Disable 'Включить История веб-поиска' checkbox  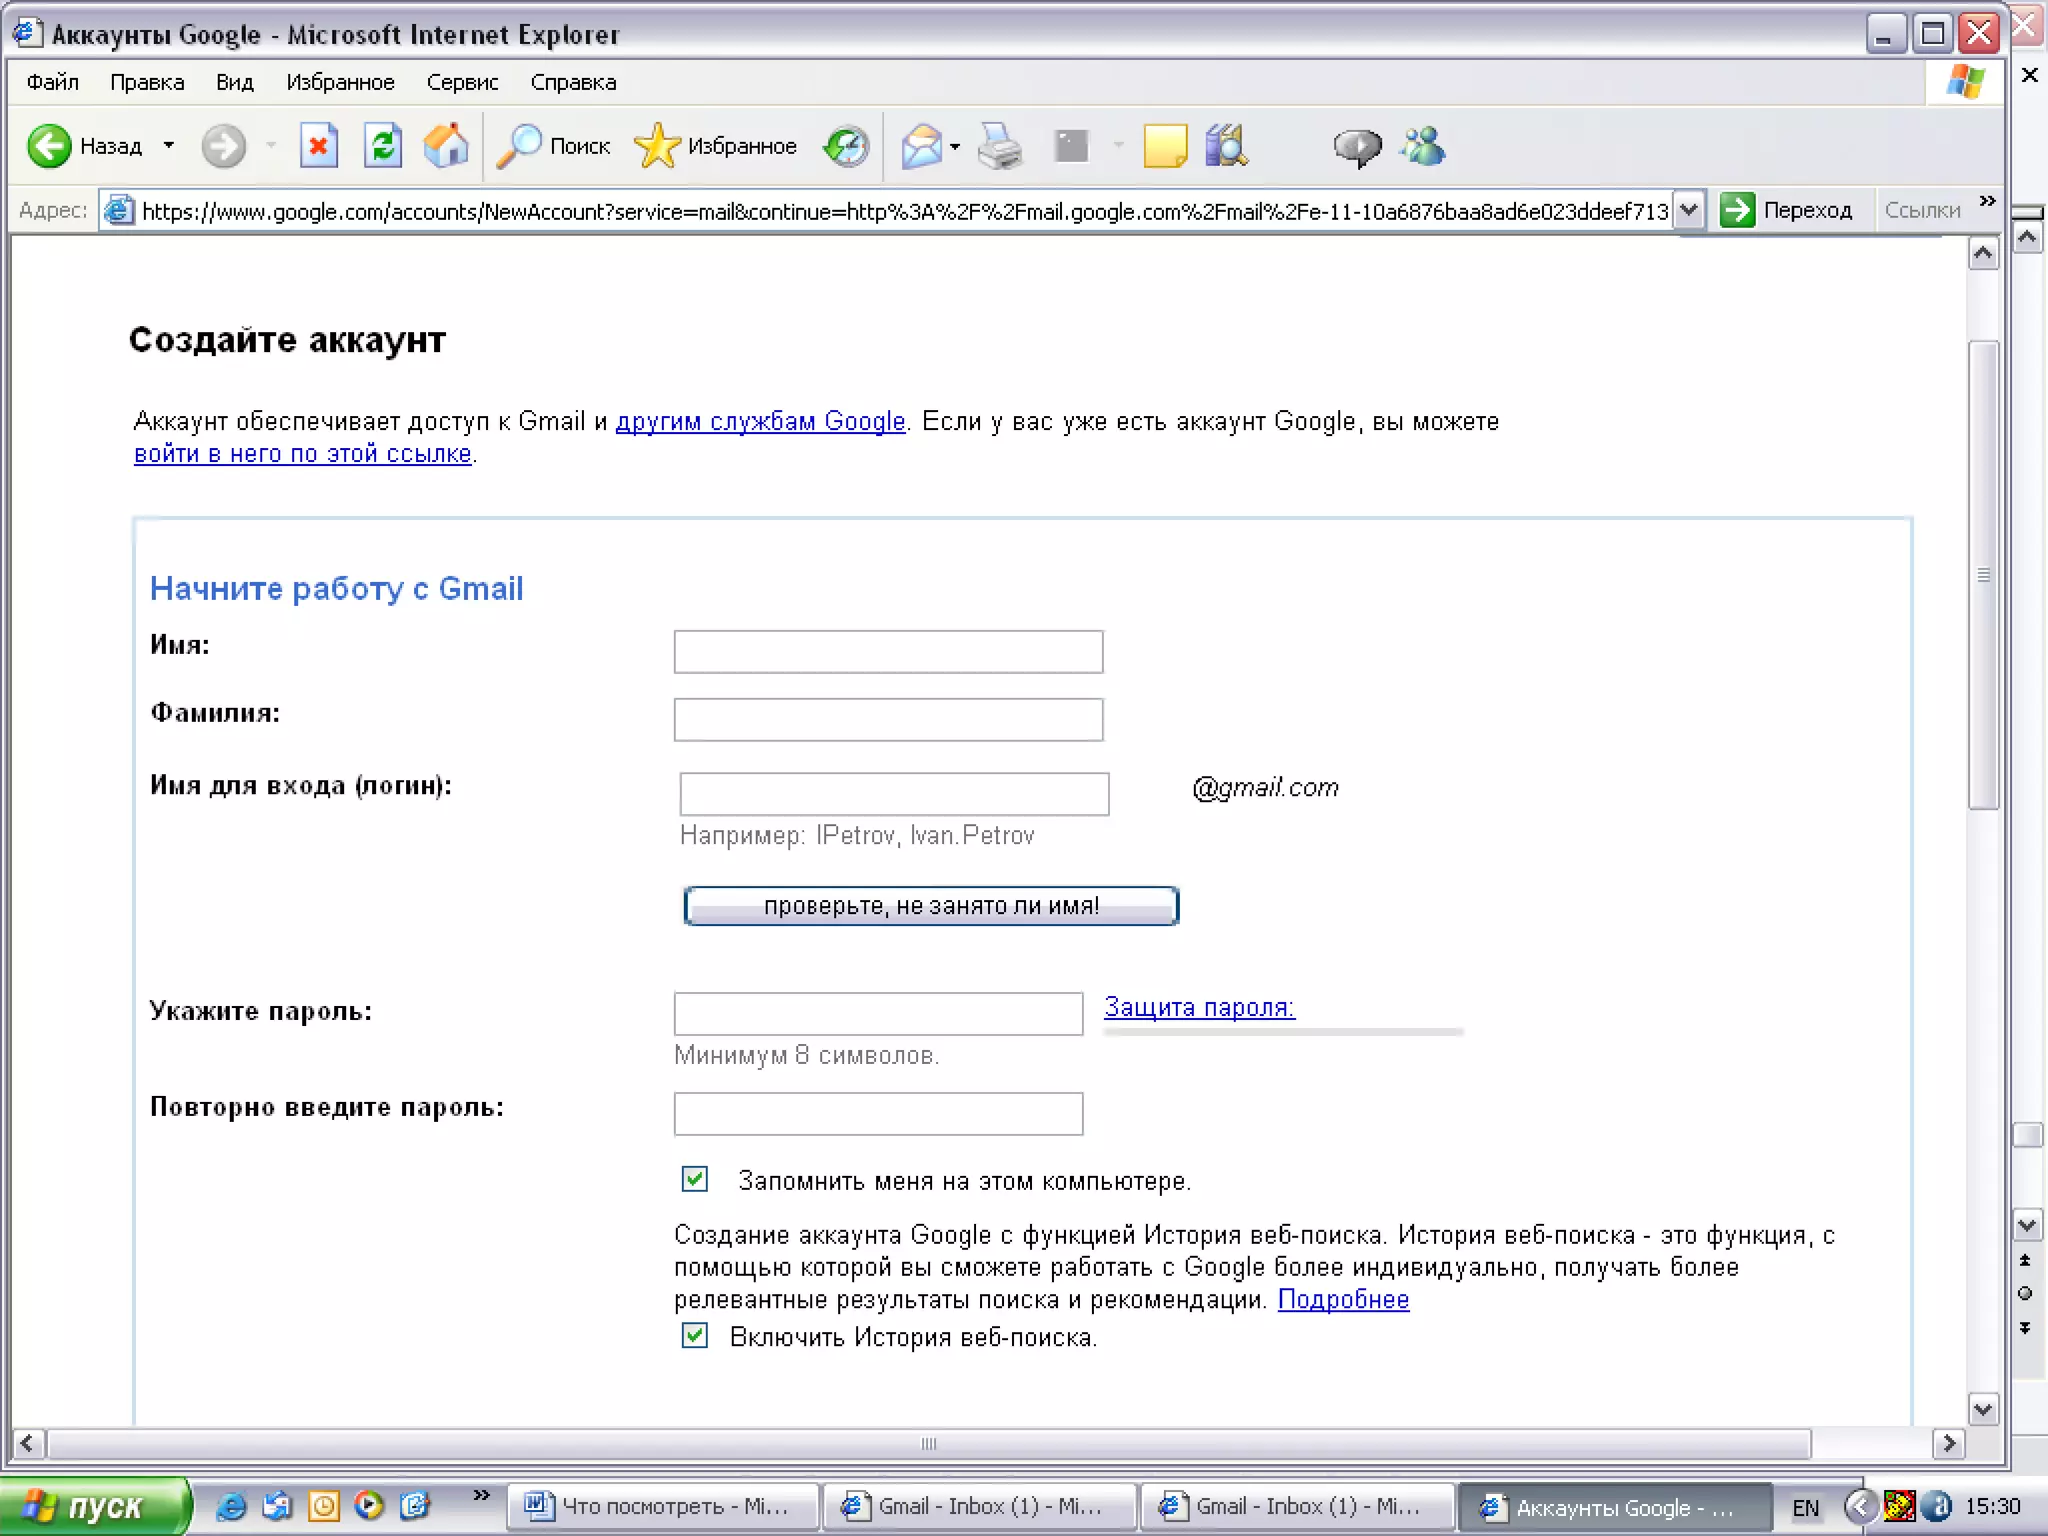[694, 1335]
